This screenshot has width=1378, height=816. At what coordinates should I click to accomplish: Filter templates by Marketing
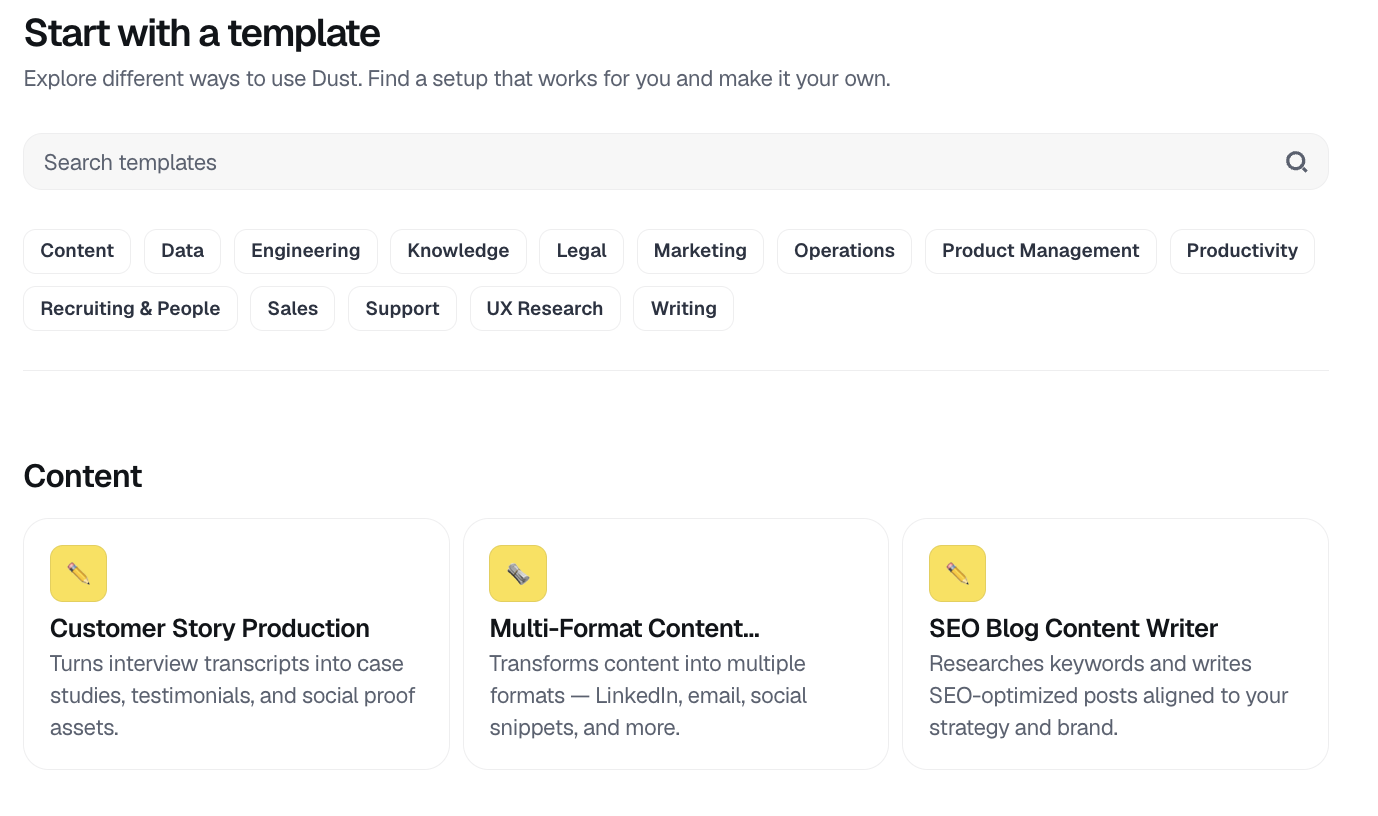[700, 251]
